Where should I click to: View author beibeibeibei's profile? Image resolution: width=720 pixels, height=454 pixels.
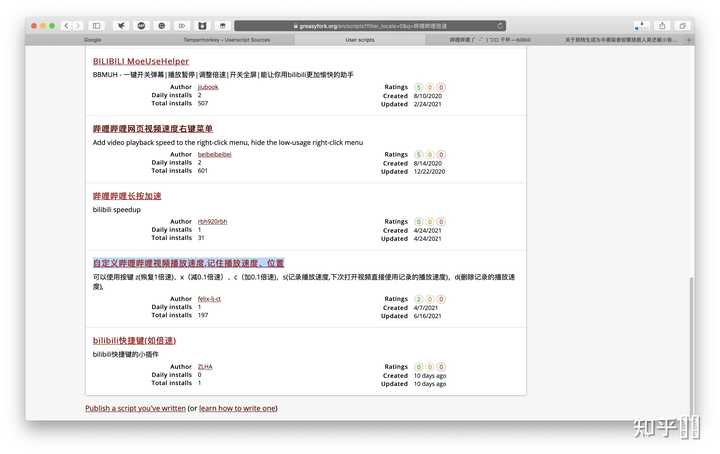click(x=214, y=155)
